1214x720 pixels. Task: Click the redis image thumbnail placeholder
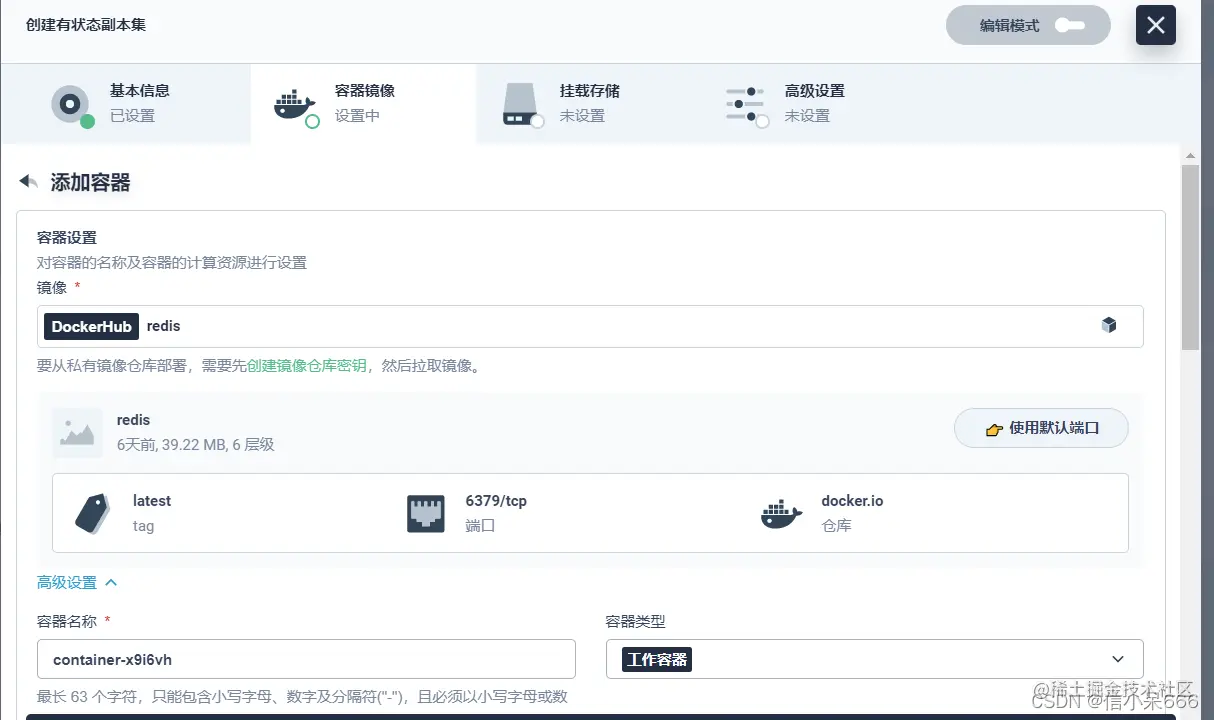click(77, 432)
